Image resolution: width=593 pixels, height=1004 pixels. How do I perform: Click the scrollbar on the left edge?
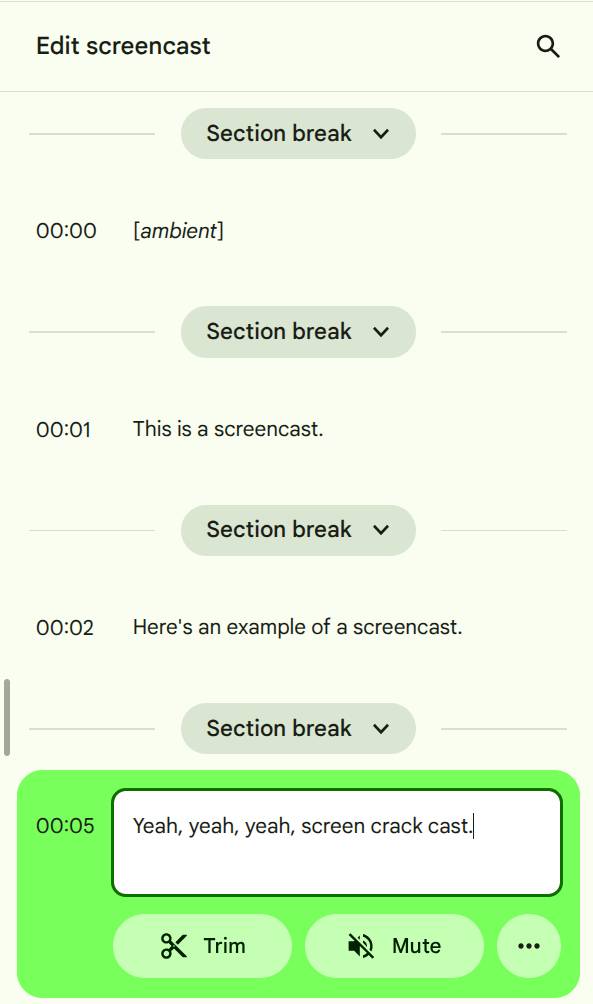tap(6, 717)
